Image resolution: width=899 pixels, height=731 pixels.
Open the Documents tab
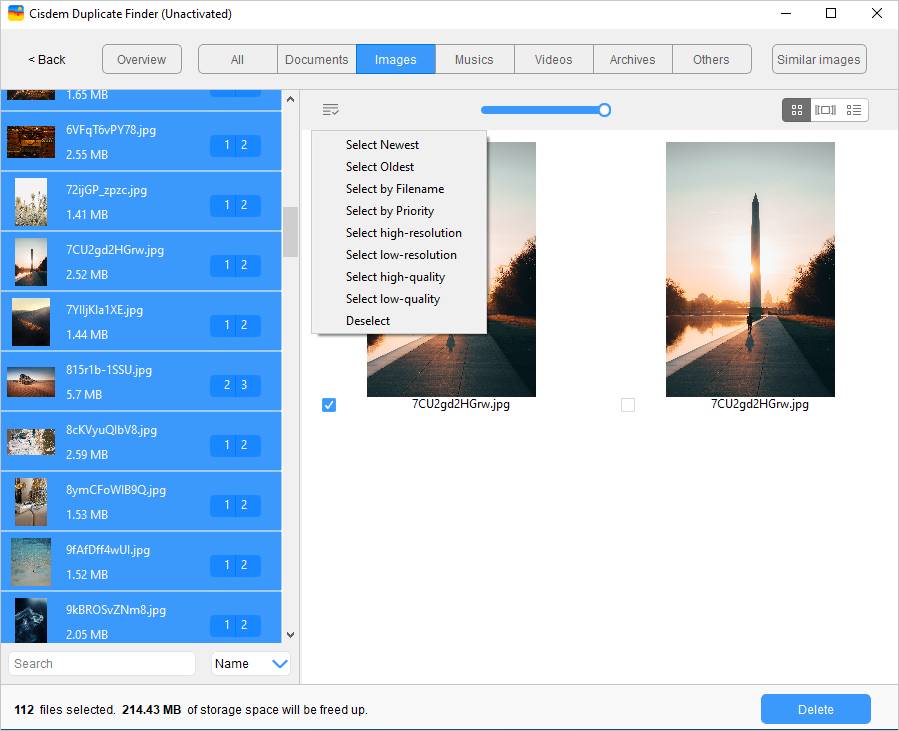pyautogui.click(x=316, y=59)
